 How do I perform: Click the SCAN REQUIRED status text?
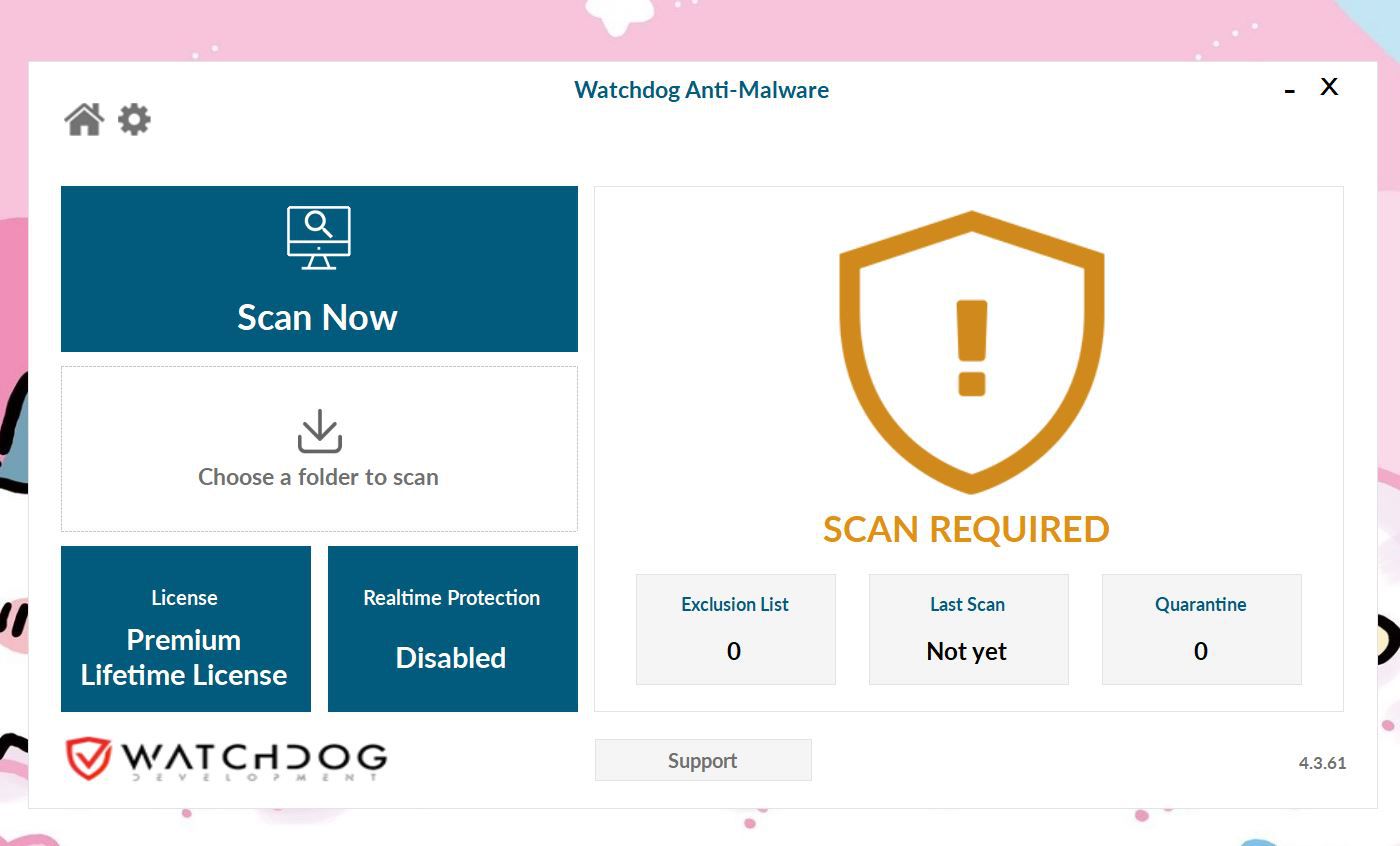(966, 529)
